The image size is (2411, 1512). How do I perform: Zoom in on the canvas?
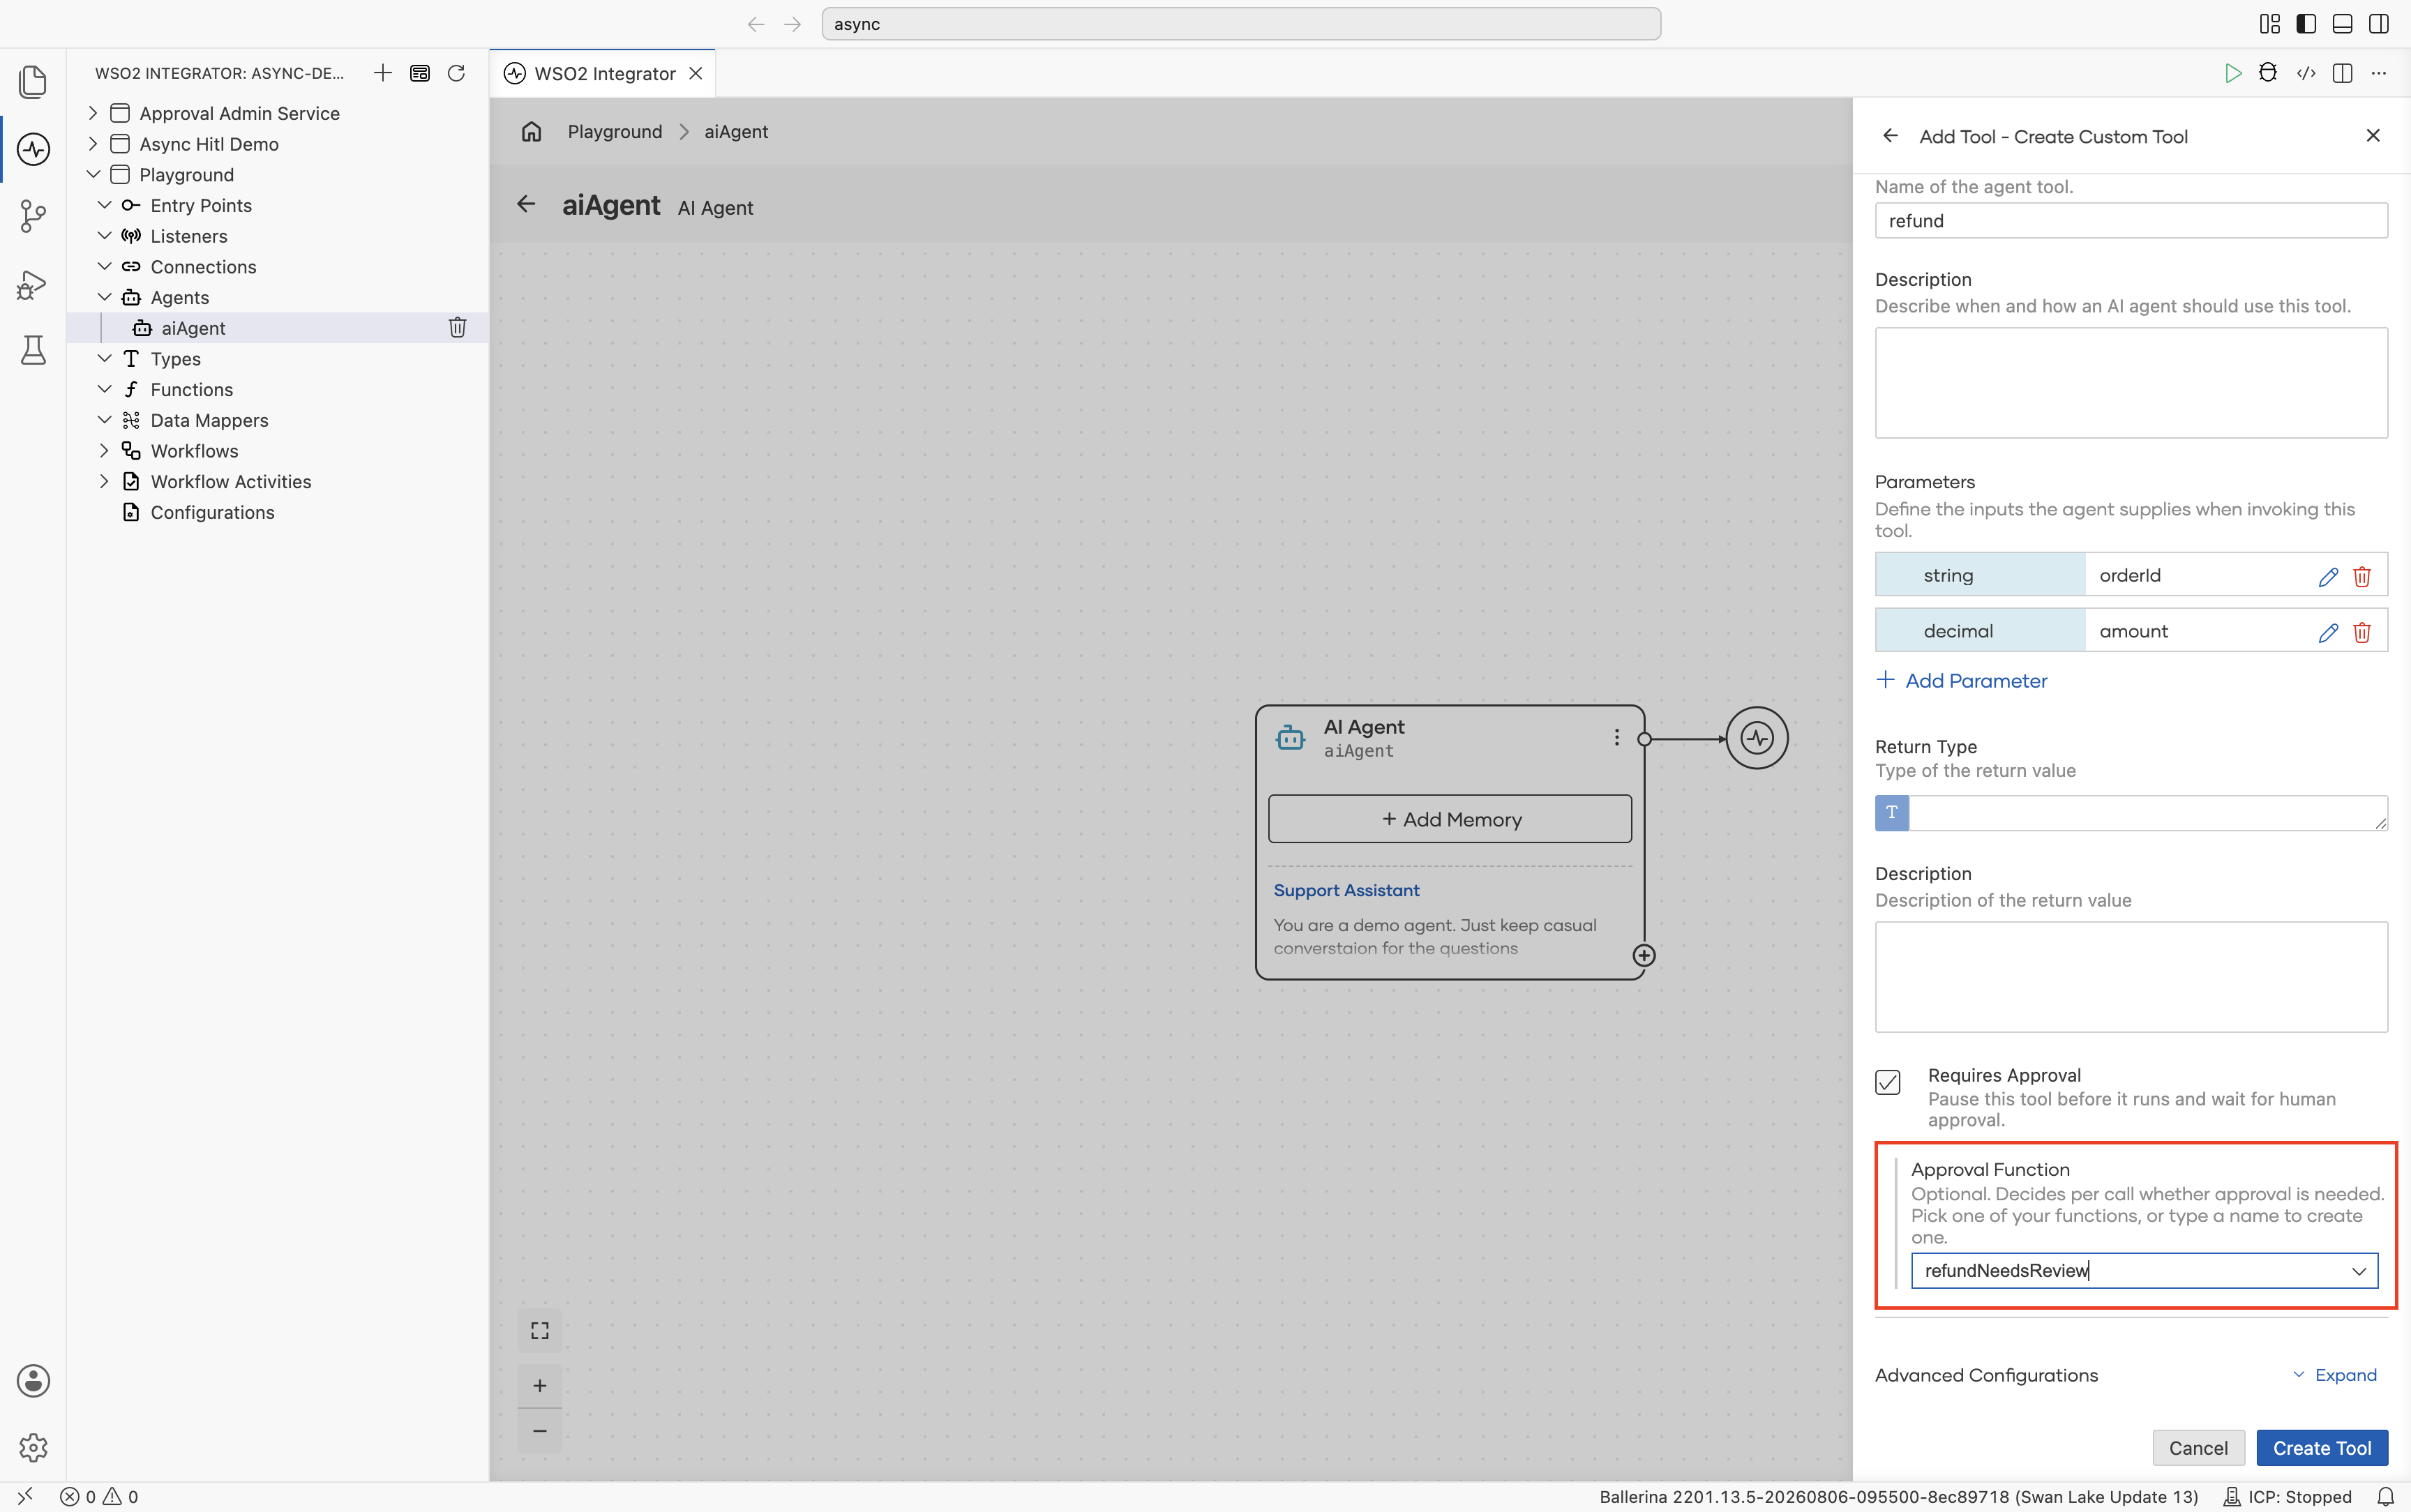(540, 1385)
